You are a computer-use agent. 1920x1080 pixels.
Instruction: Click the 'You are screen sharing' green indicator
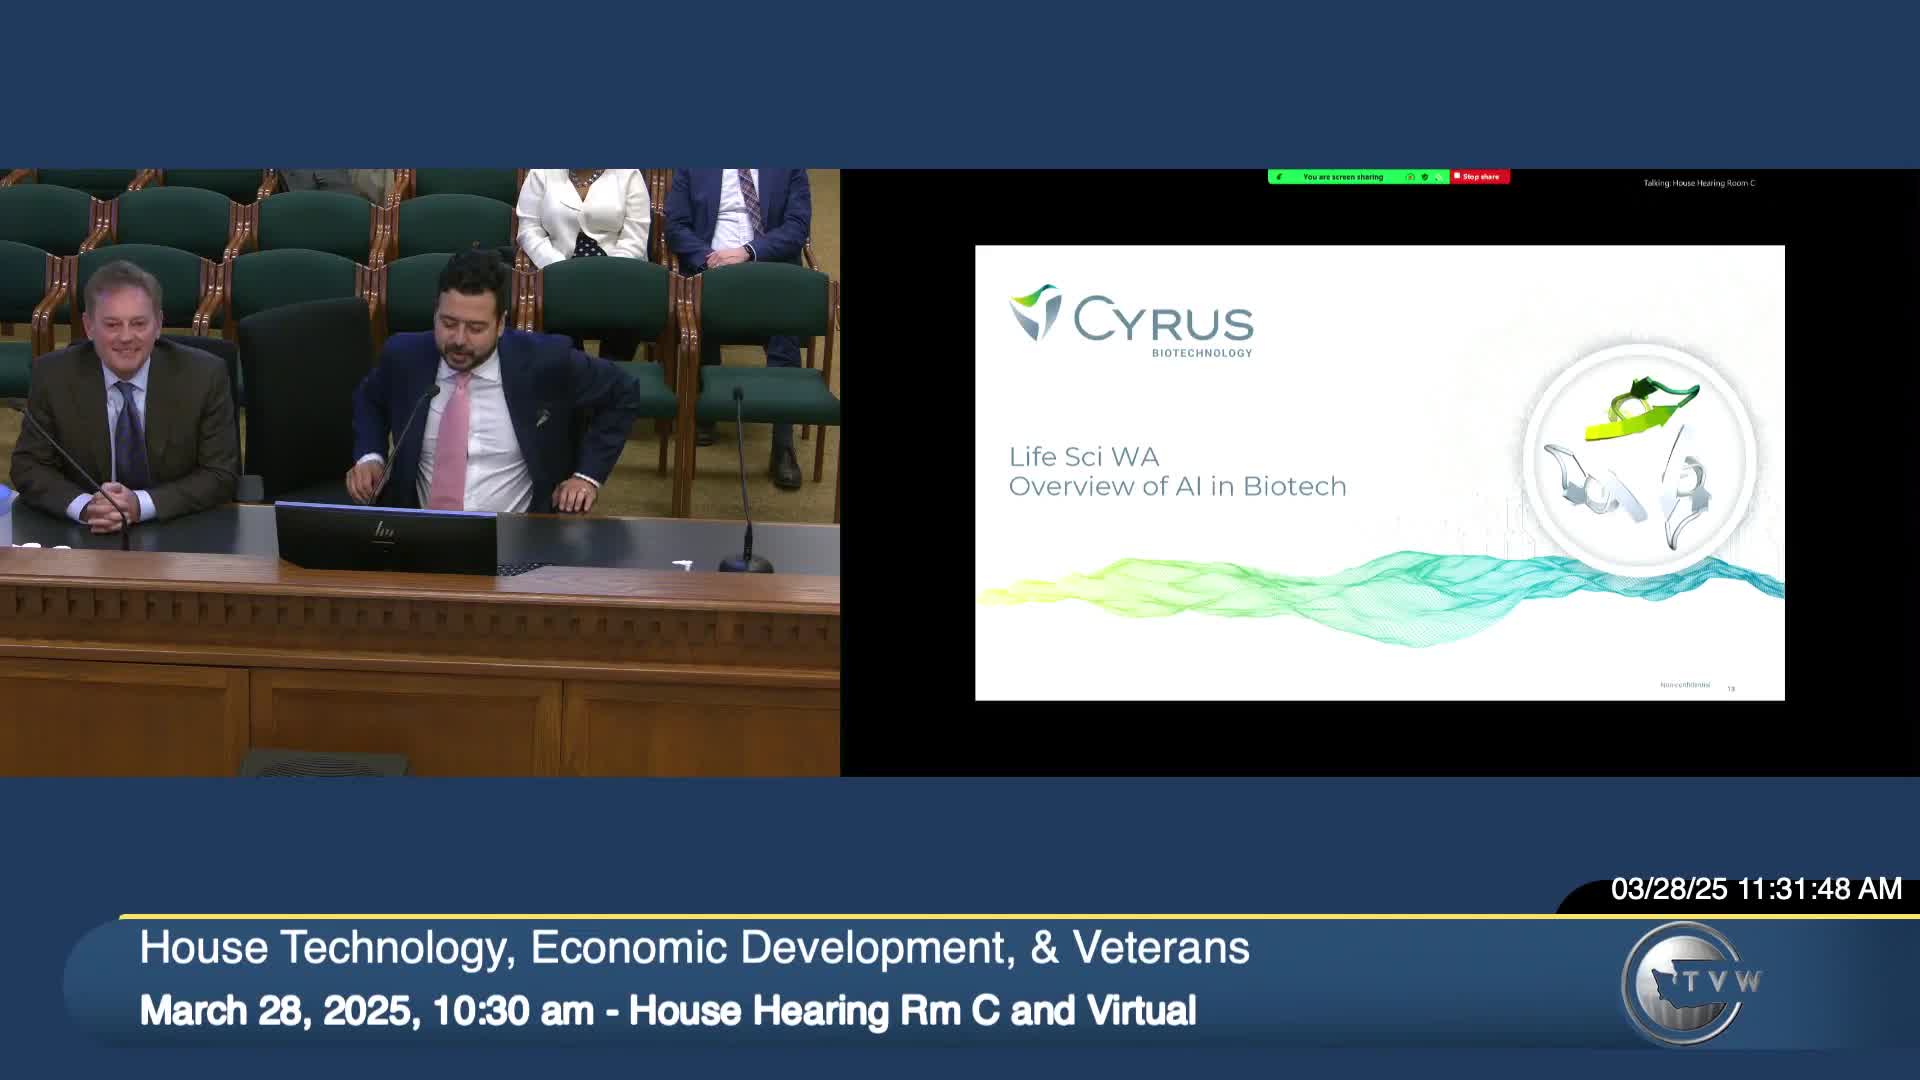(x=1343, y=177)
